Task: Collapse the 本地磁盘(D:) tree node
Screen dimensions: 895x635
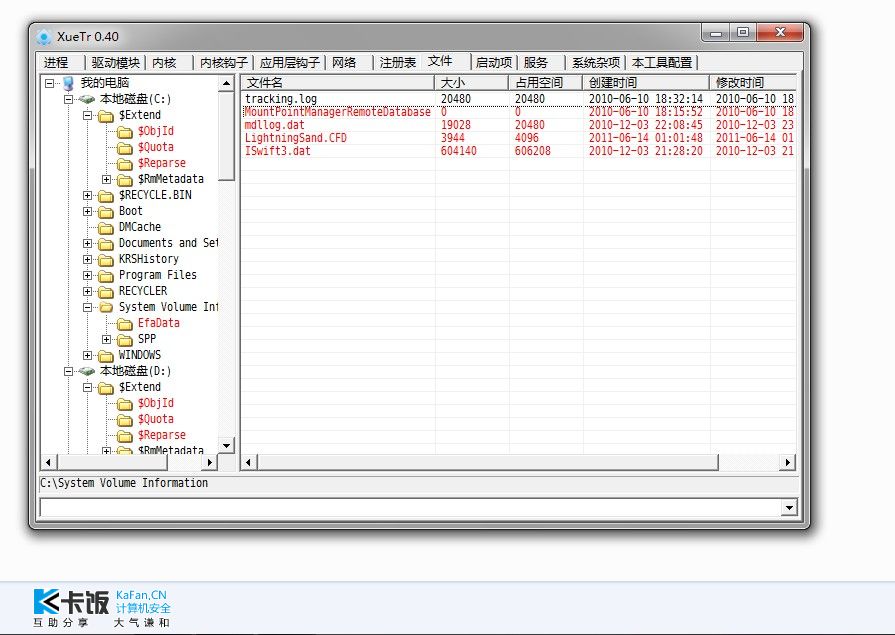Action: click(68, 371)
